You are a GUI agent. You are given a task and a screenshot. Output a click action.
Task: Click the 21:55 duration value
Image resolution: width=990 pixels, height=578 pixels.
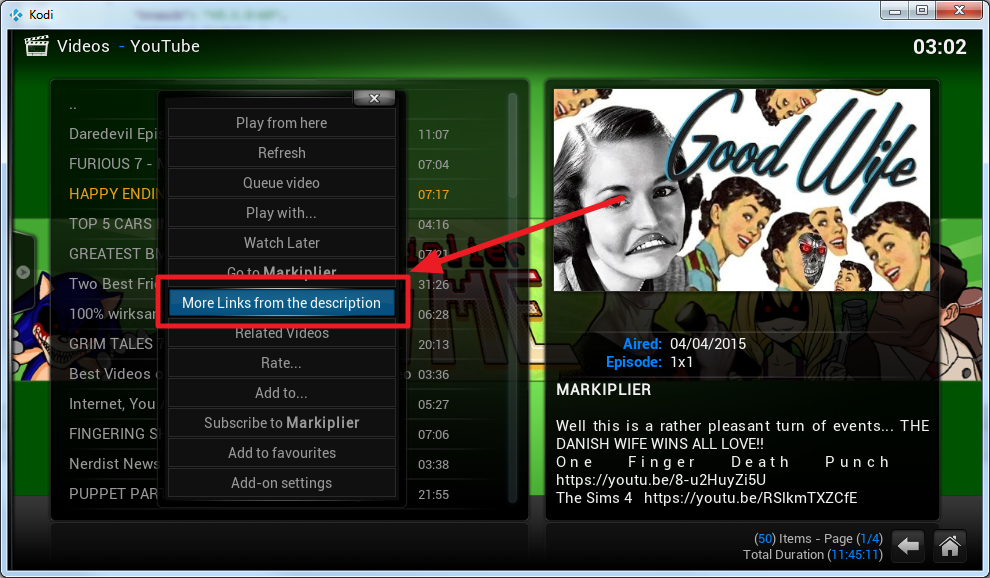[x=433, y=495]
